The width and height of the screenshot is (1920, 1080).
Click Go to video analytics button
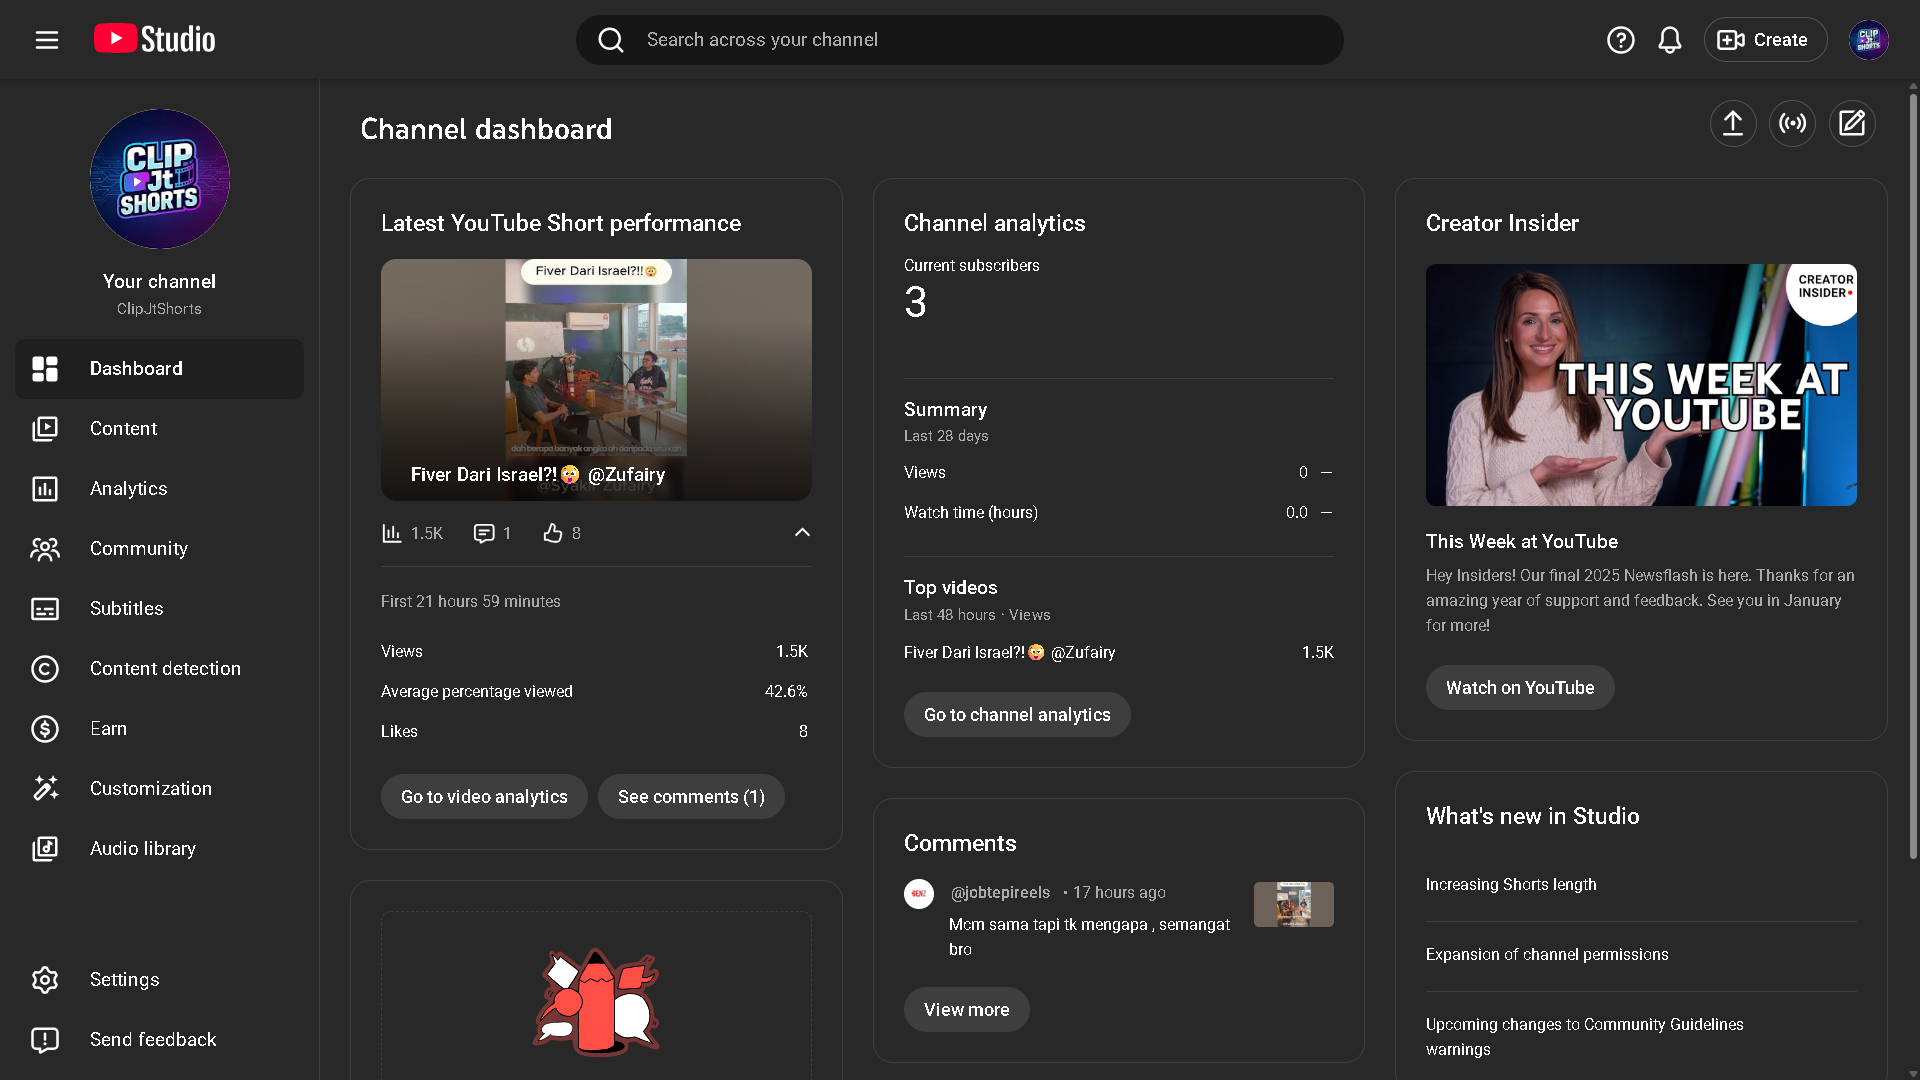(484, 797)
